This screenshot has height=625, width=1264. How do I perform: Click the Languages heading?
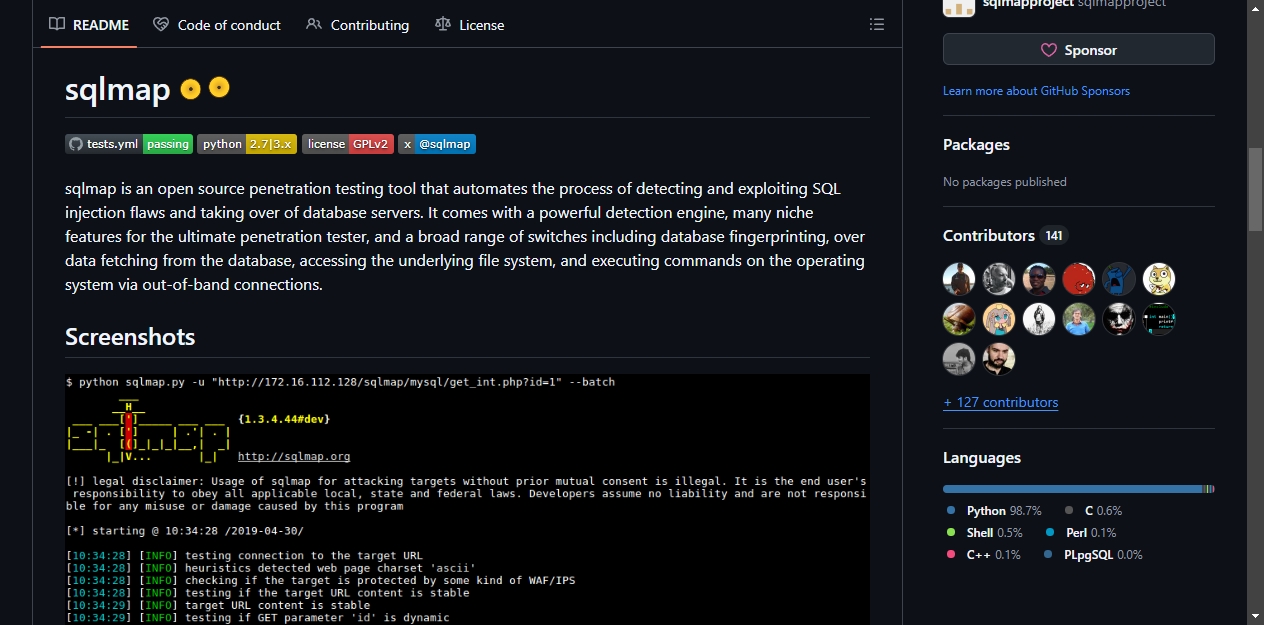point(982,458)
